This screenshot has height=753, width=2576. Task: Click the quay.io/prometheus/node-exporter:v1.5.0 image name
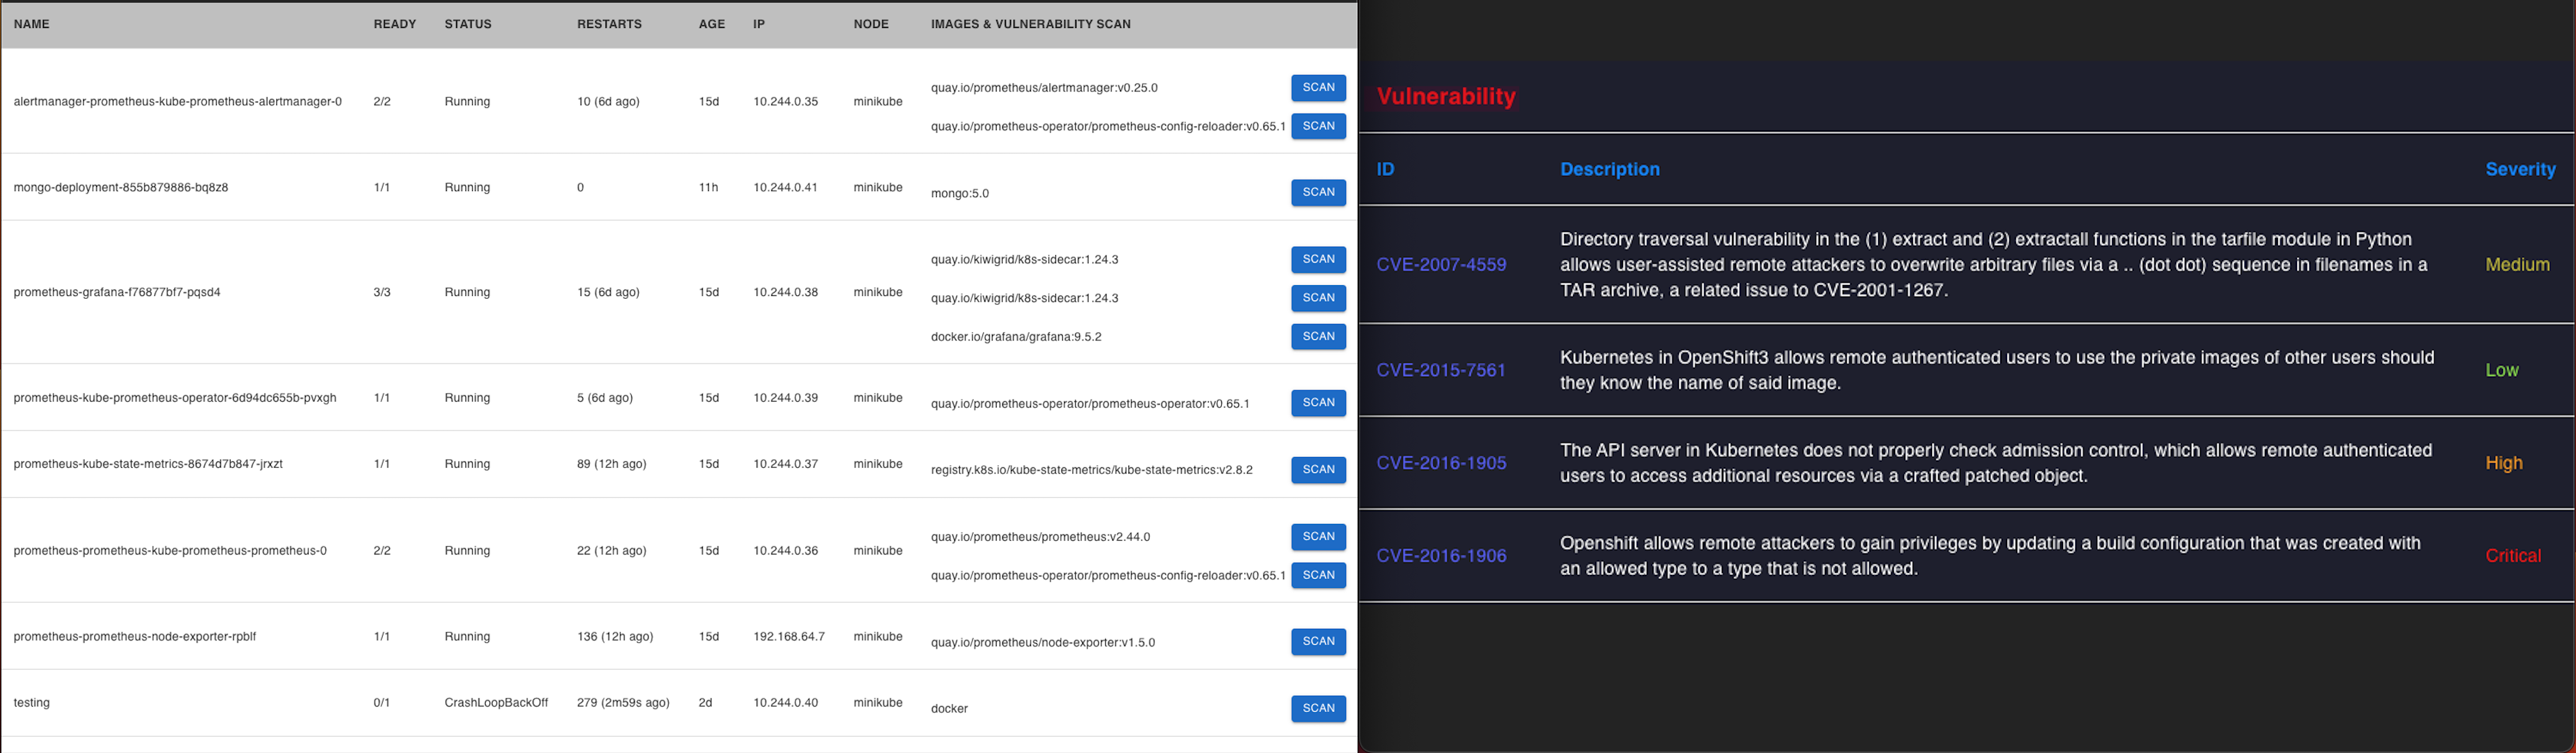point(1043,643)
